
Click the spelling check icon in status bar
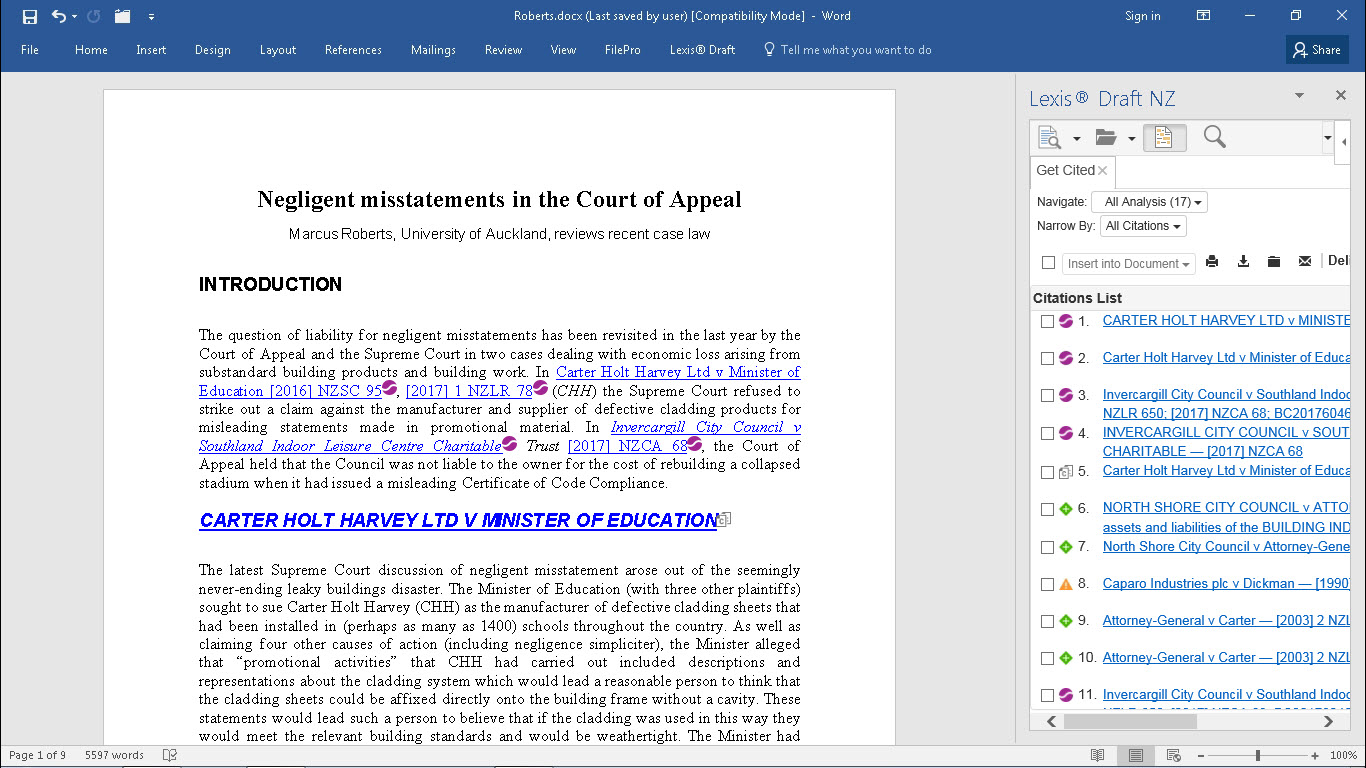pyautogui.click(x=170, y=755)
